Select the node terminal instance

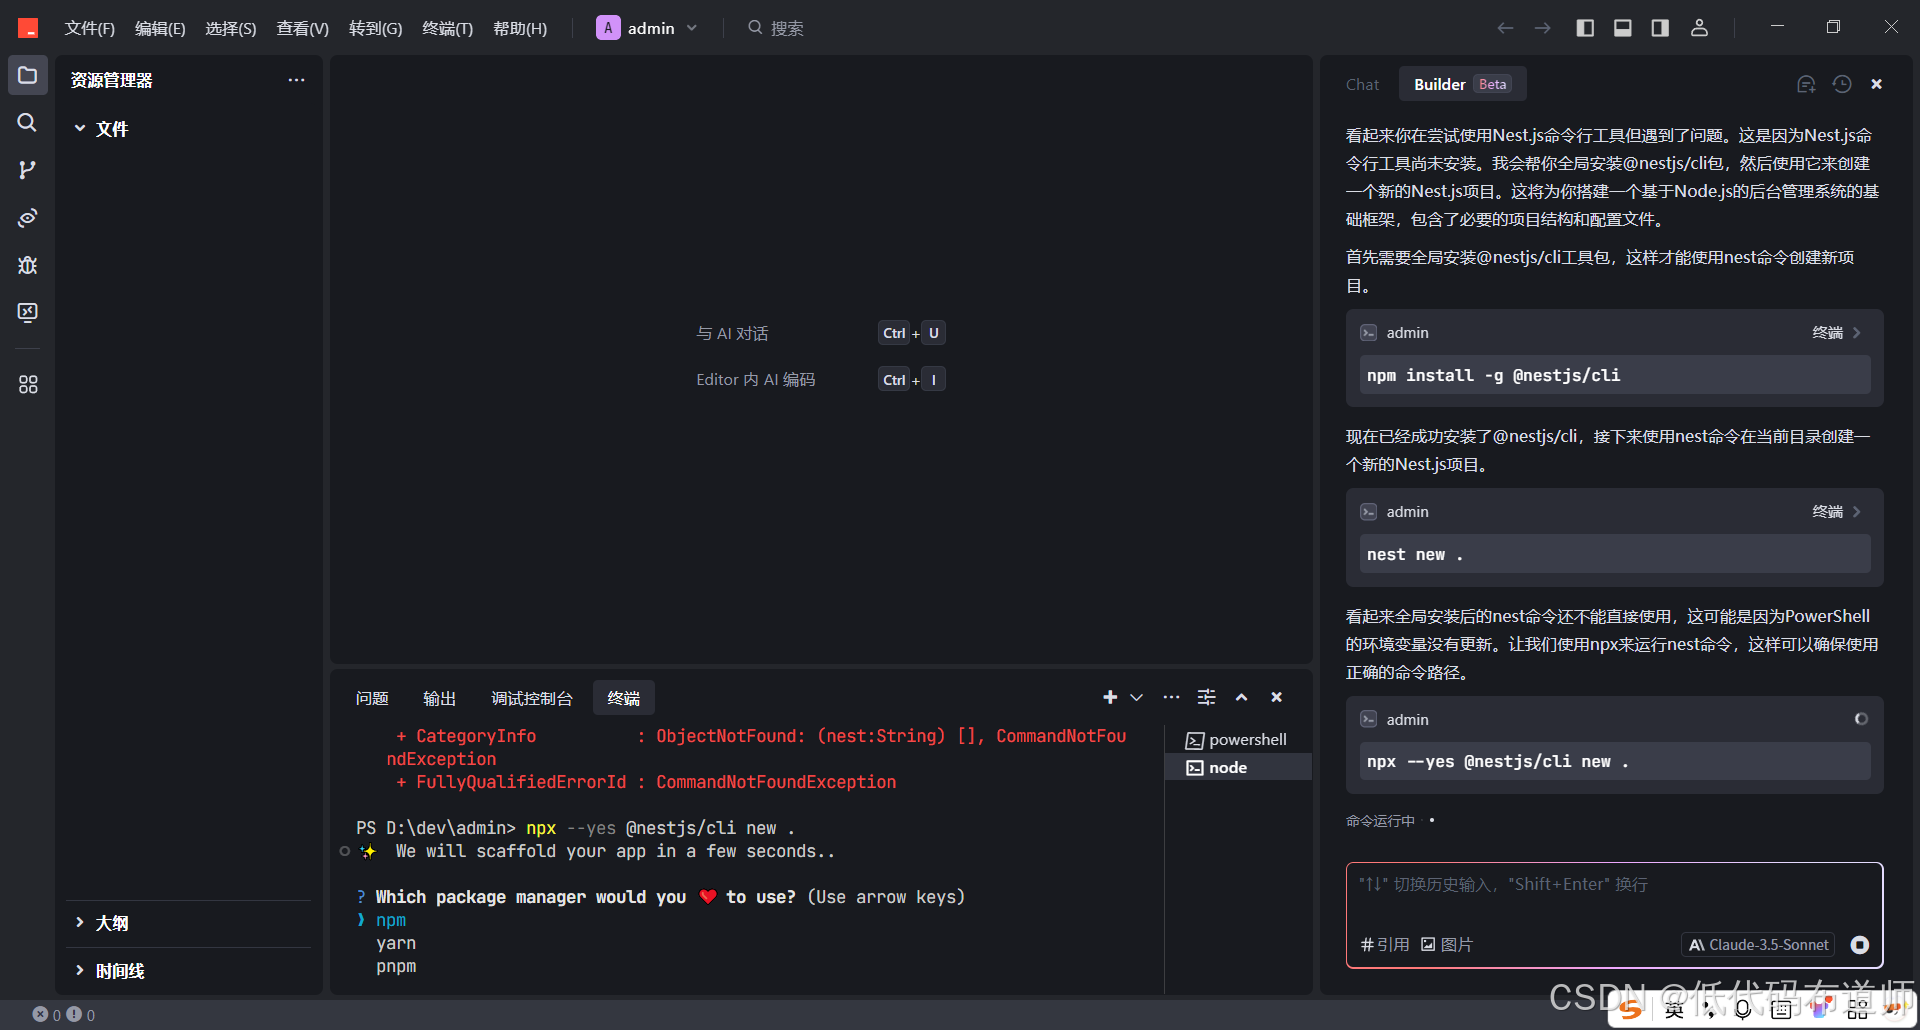pos(1238,767)
